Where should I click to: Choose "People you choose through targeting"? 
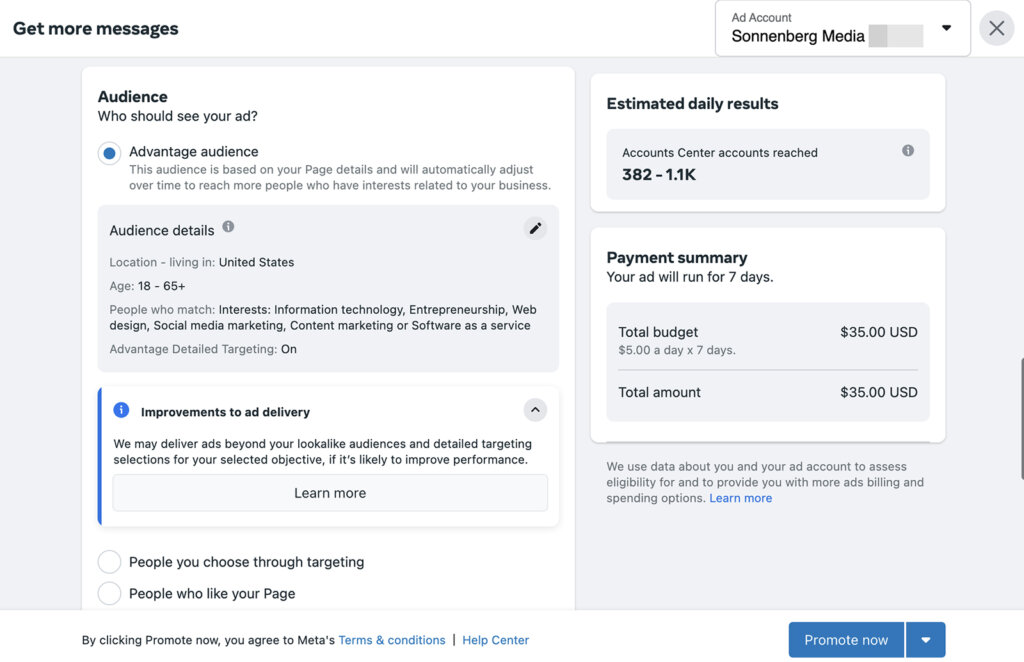coord(110,562)
